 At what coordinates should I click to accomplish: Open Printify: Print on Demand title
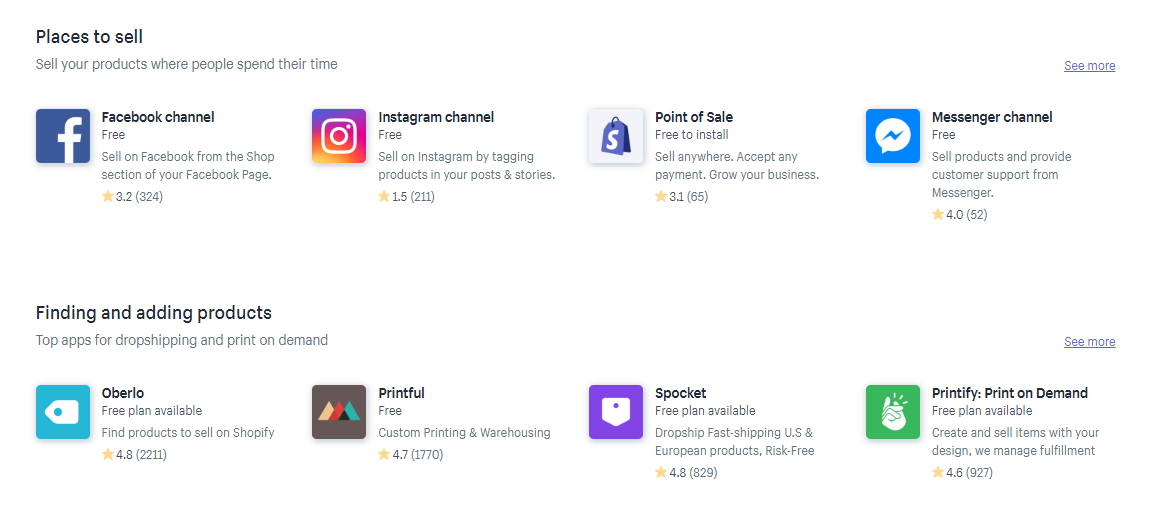click(1010, 393)
